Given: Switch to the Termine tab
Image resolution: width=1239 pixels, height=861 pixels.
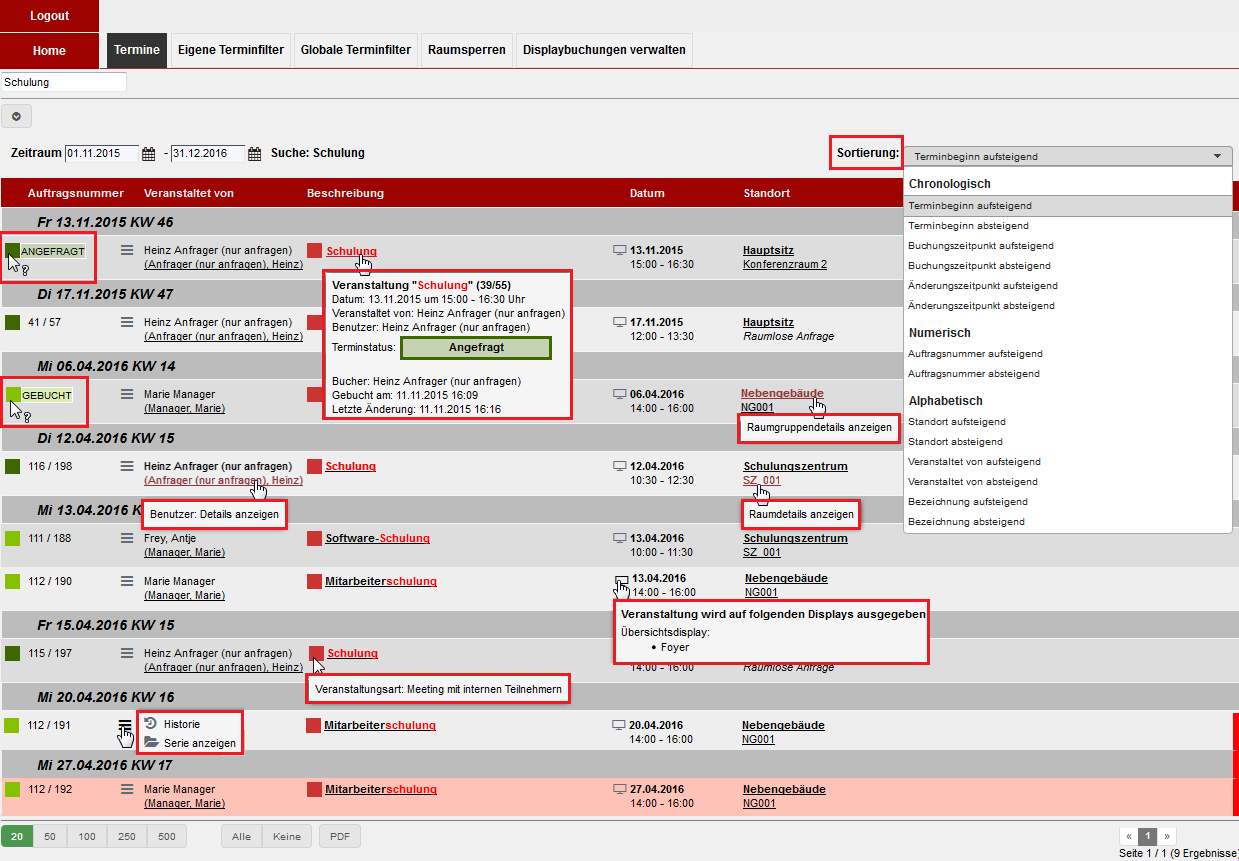Looking at the screenshot, I should pyautogui.click(x=137, y=50).
